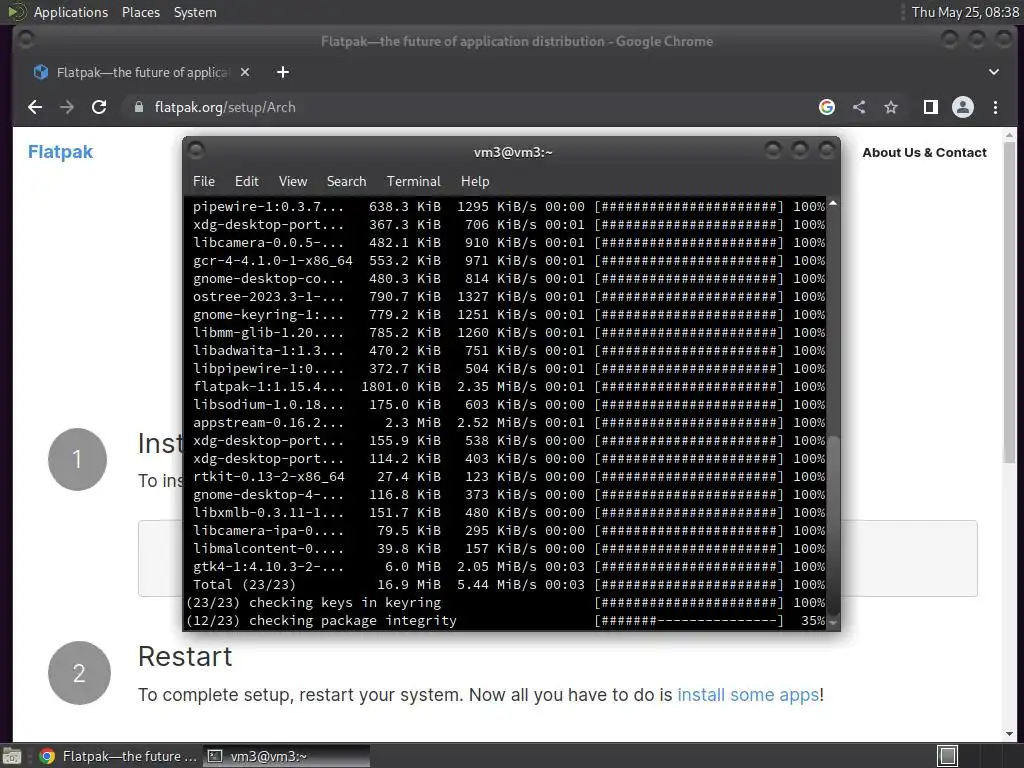
Task: View site info padlock icon
Action: pyautogui.click(x=138, y=107)
